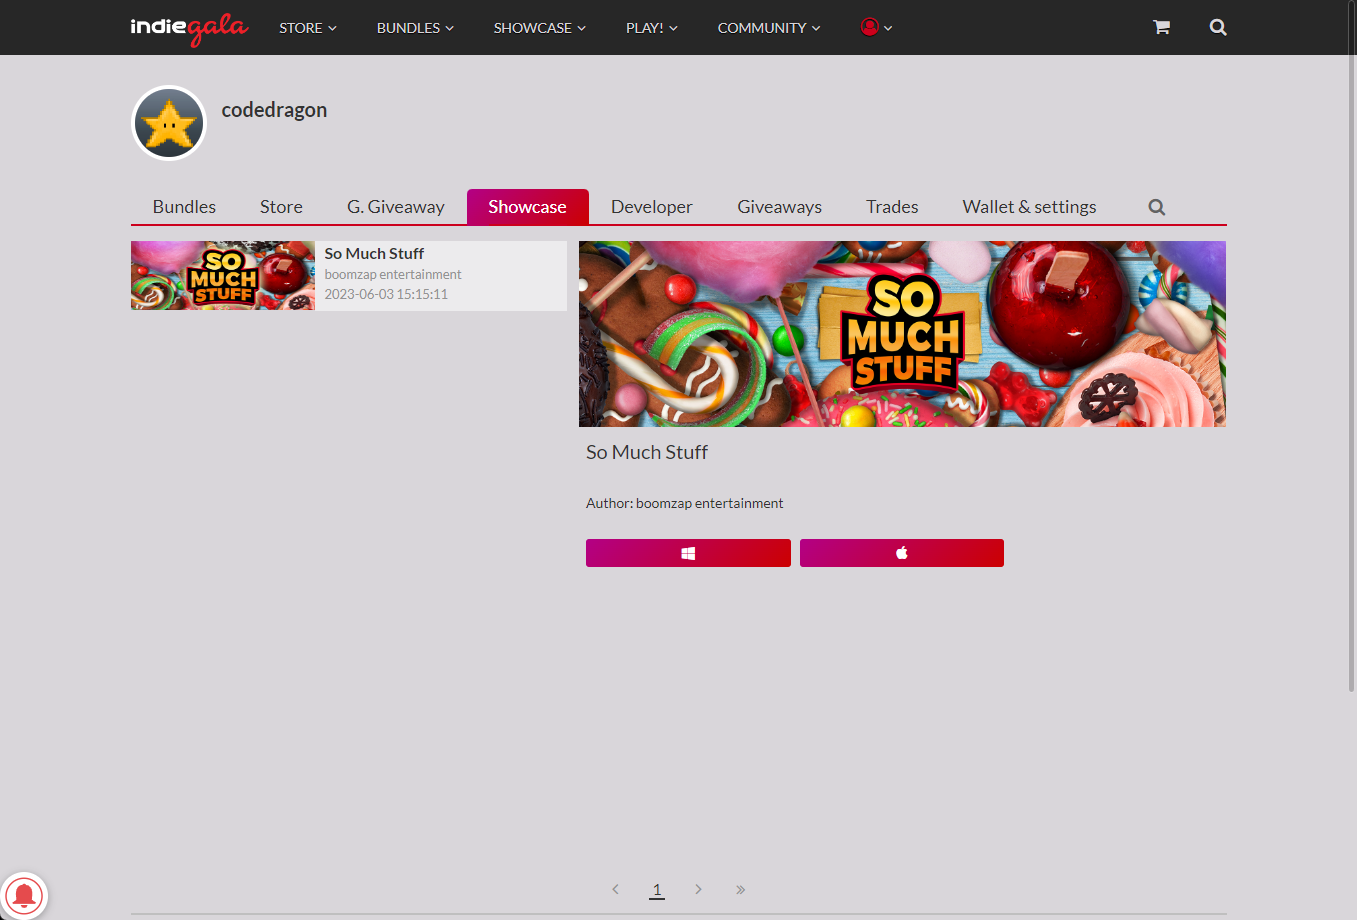The width and height of the screenshot is (1357, 920).
Task: Go to previous page arrow
Action: [615, 889]
